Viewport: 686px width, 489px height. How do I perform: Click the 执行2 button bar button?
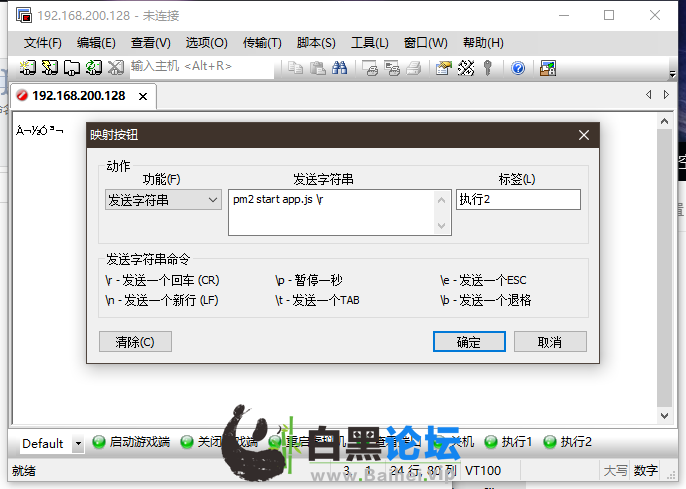point(567,442)
